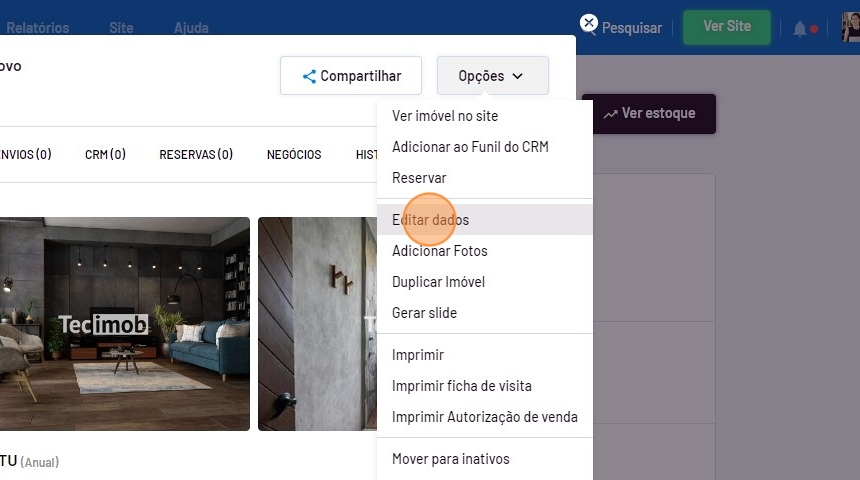Collapse the Opções dropdown
This screenshot has height=480, width=860.
492,76
